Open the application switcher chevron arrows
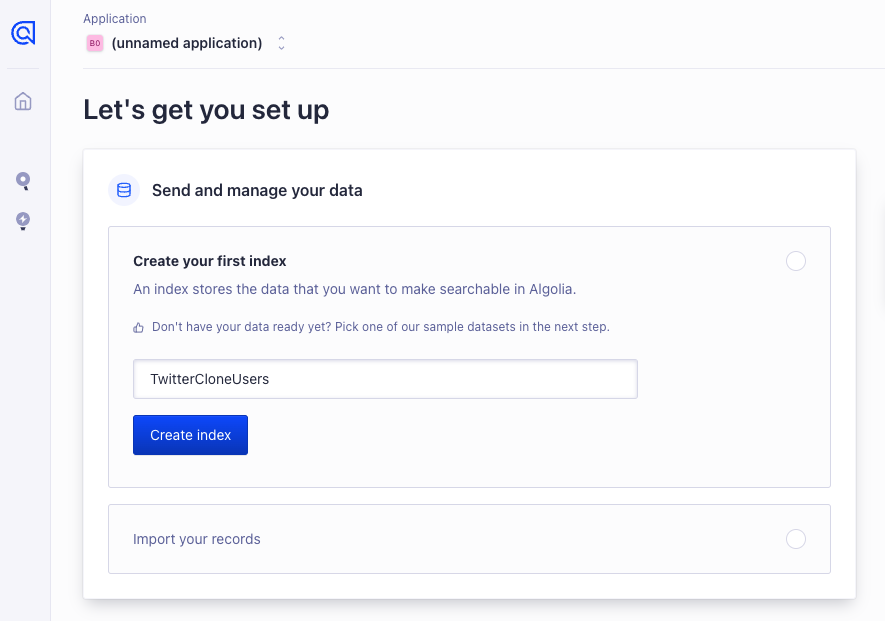Viewport: 885px width, 621px height. click(281, 43)
